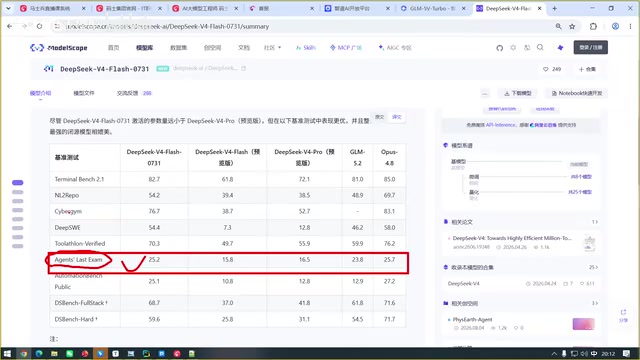The width and height of the screenshot is (640, 360).
Task: Click the heart like icon showing 249
Action: click(x=545, y=69)
